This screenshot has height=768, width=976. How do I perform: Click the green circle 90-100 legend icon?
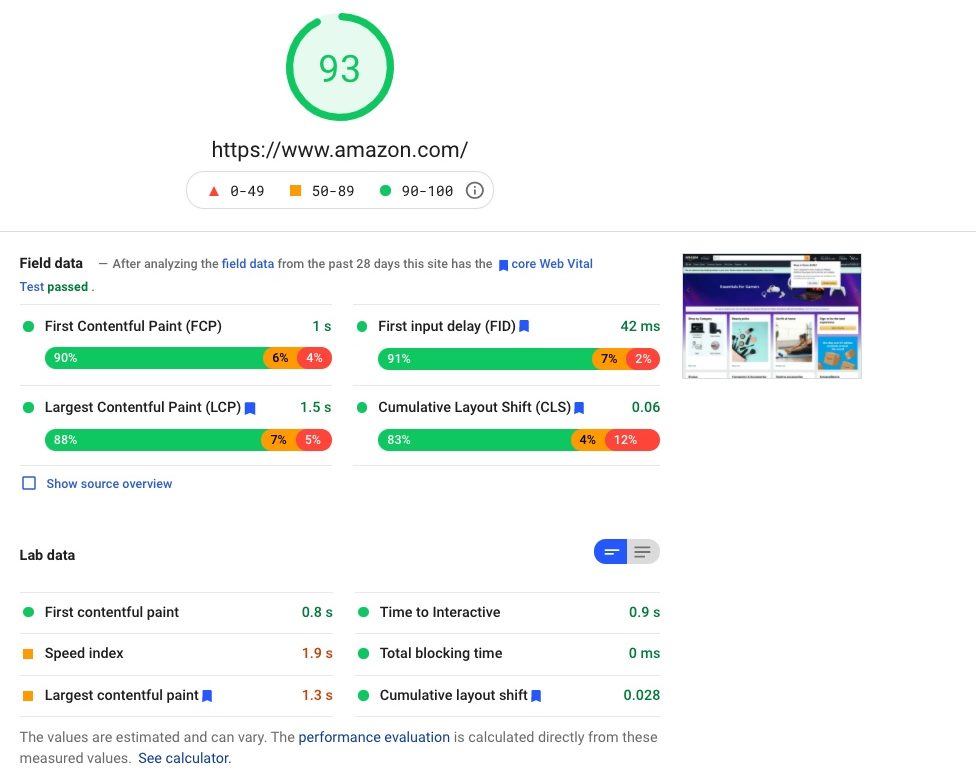(385, 190)
